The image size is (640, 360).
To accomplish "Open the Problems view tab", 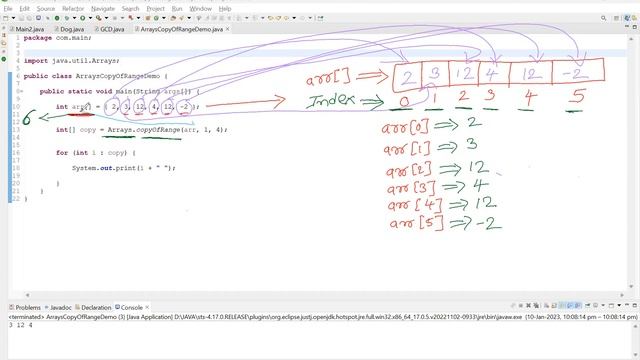I will [x=25, y=307].
